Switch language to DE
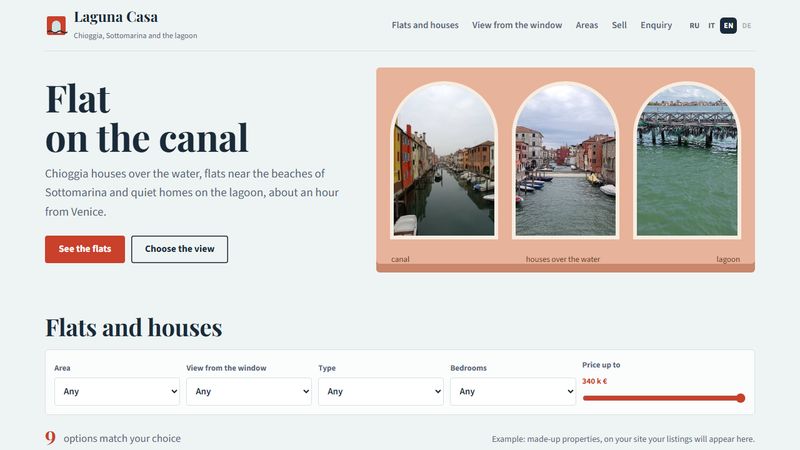 (746, 26)
